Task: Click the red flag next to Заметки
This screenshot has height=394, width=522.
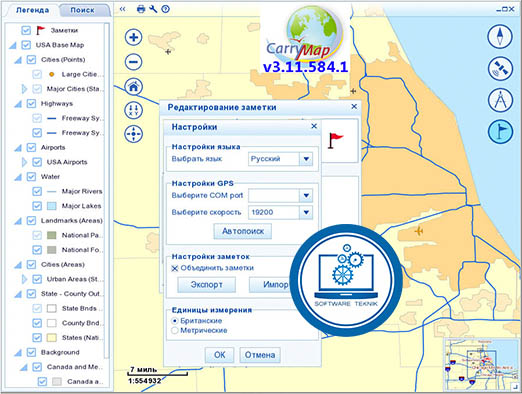Action: (x=40, y=30)
